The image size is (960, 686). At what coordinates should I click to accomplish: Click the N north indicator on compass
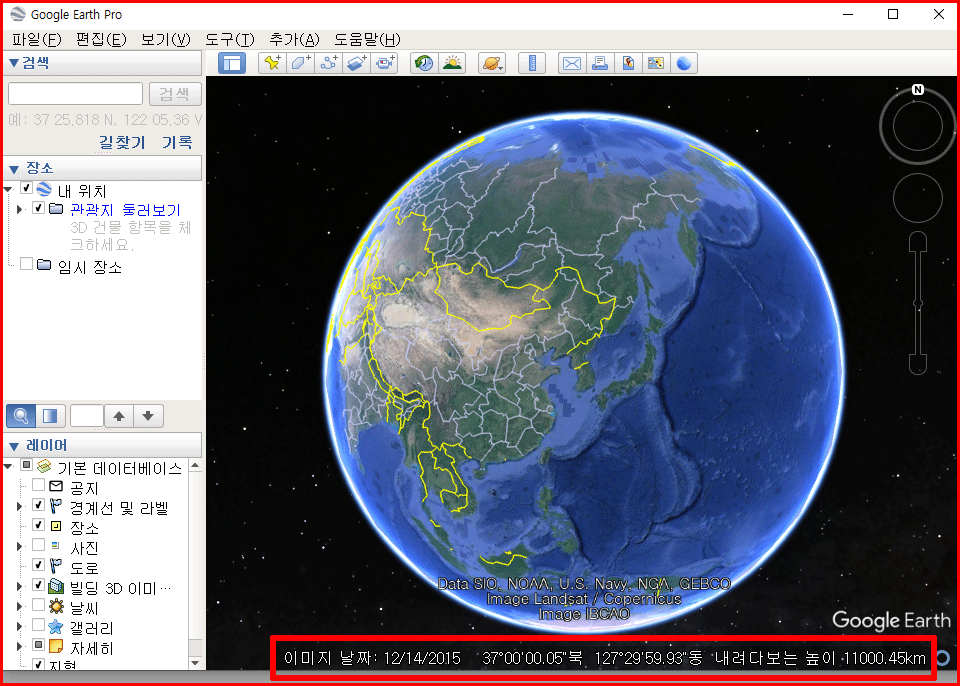click(918, 89)
